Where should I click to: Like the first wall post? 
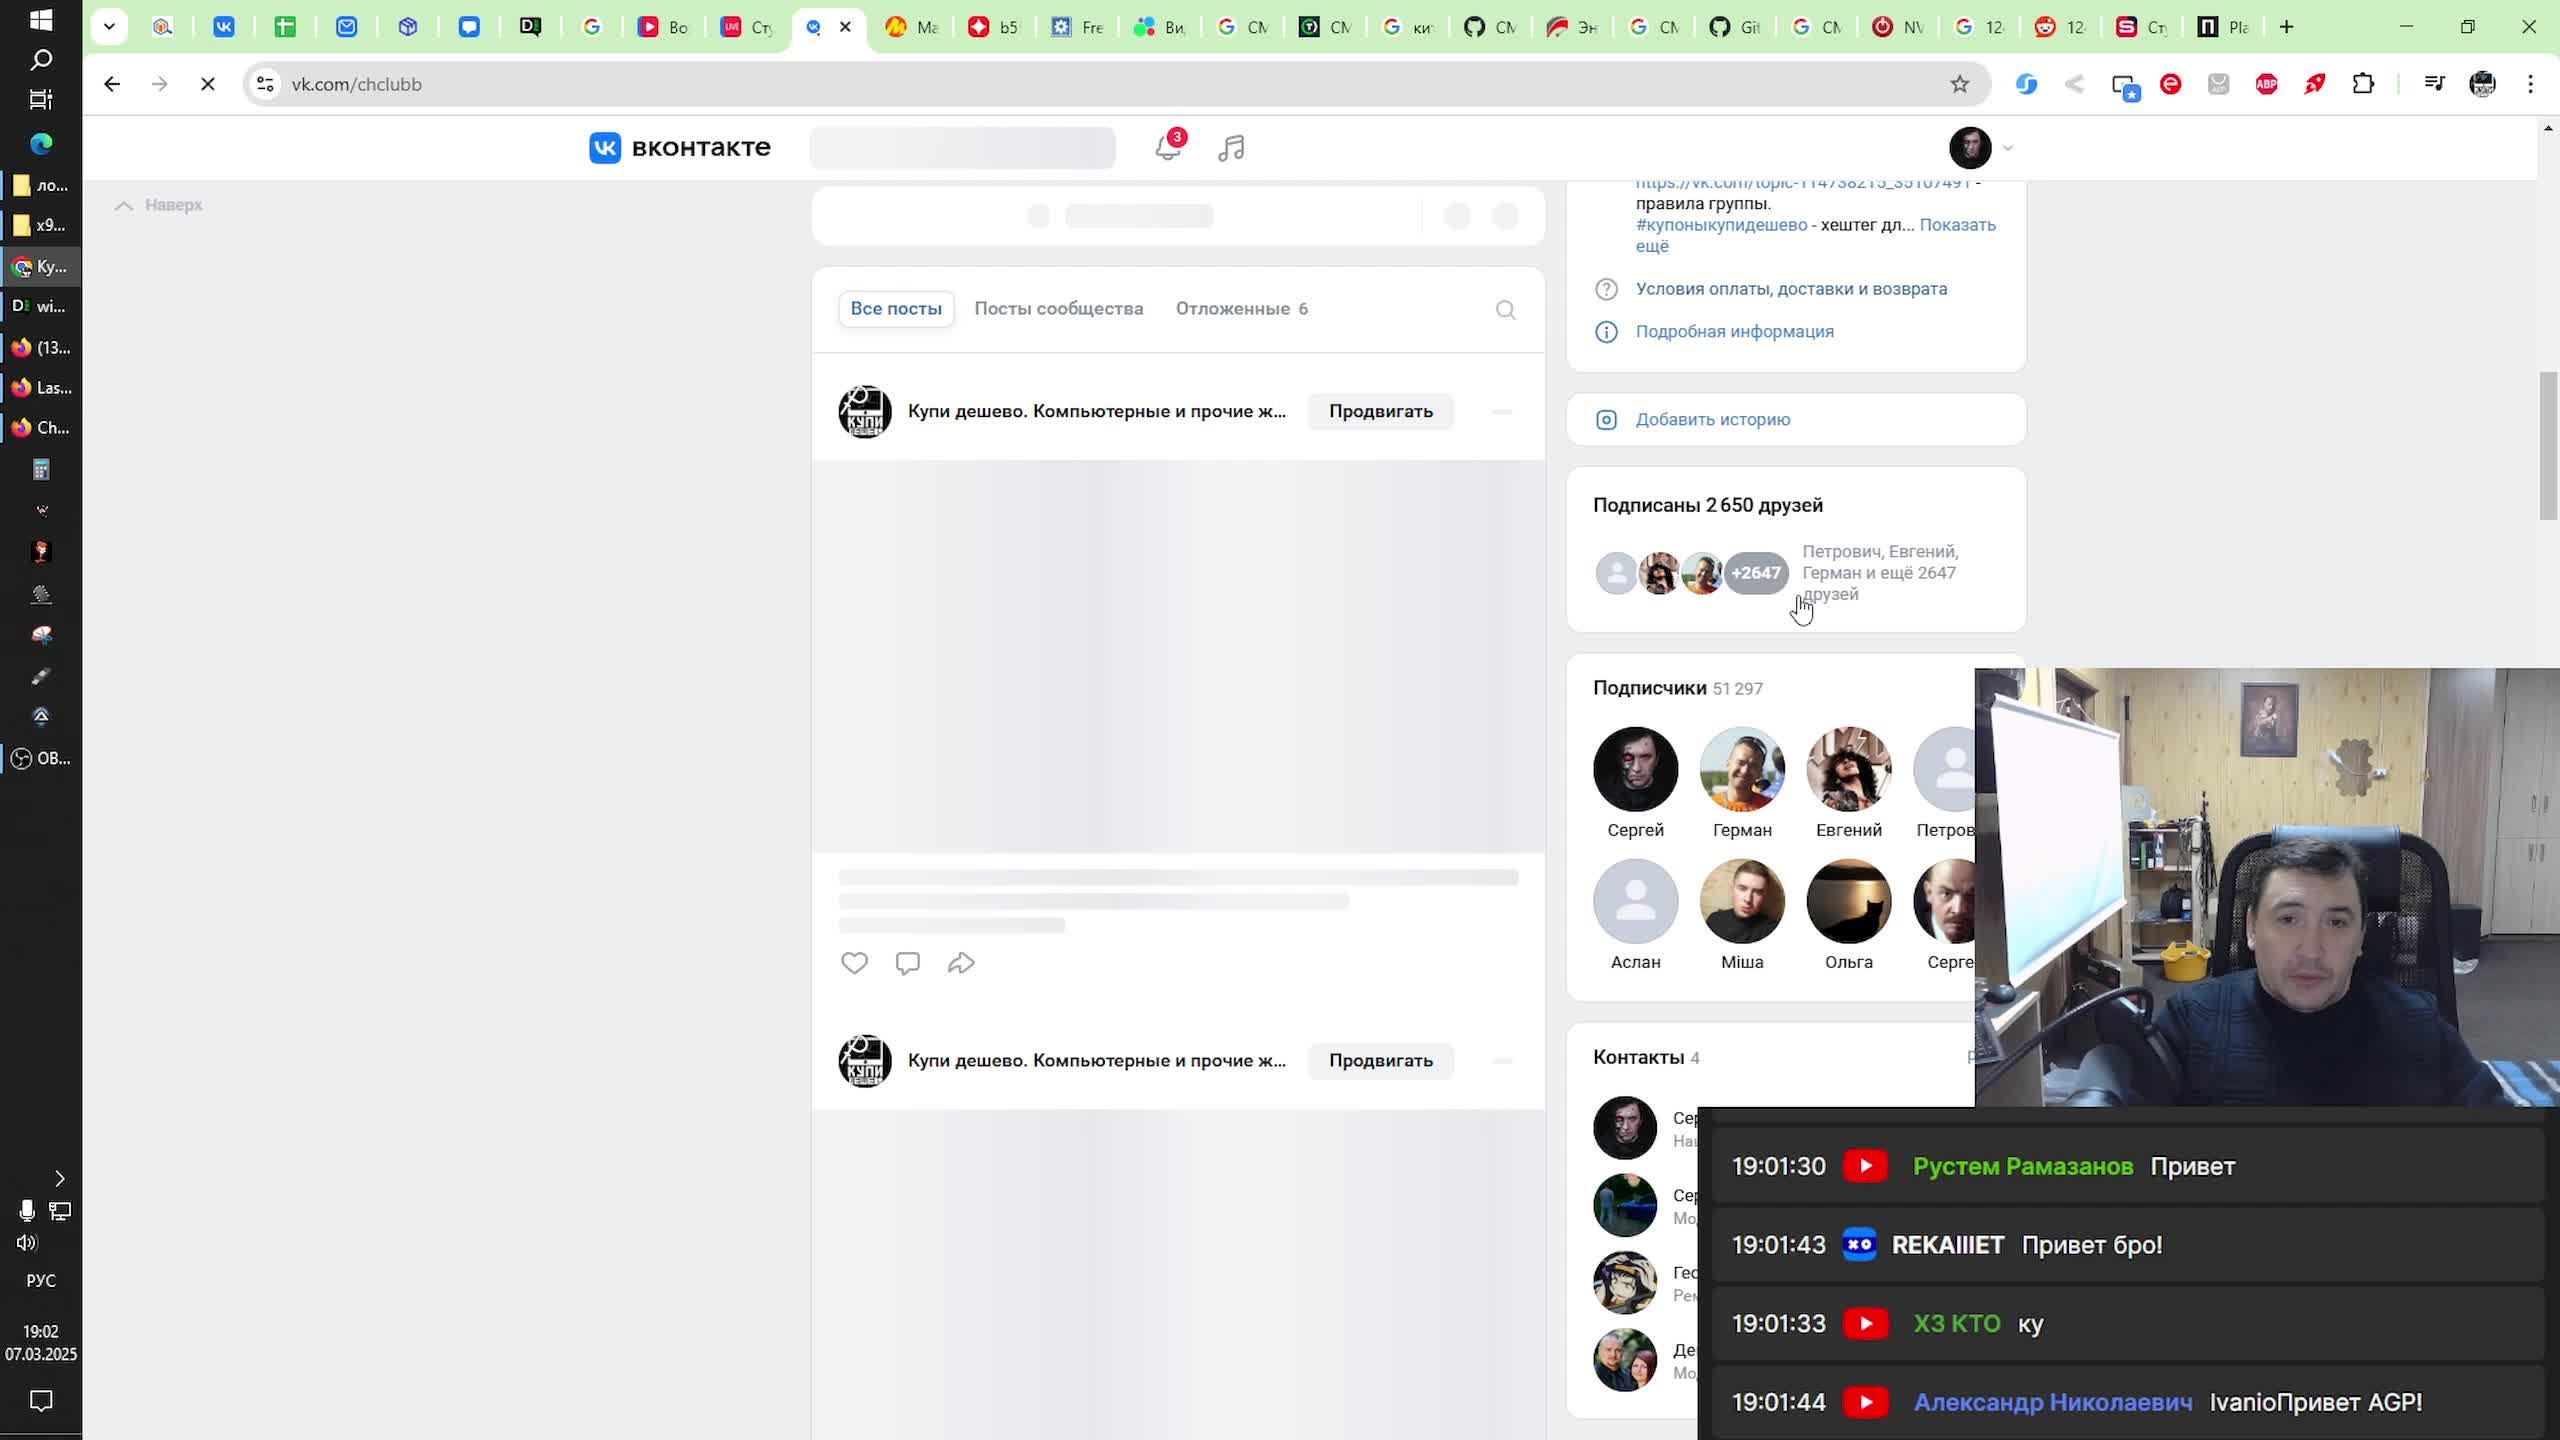pyautogui.click(x=854, y=963)
